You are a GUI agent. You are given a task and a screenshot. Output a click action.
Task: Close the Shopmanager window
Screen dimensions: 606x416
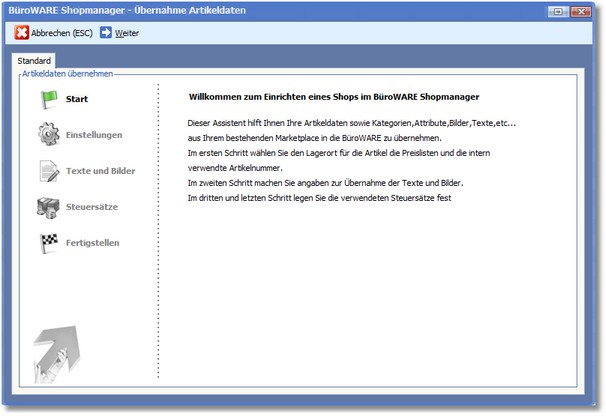click(x=581, y=11)
